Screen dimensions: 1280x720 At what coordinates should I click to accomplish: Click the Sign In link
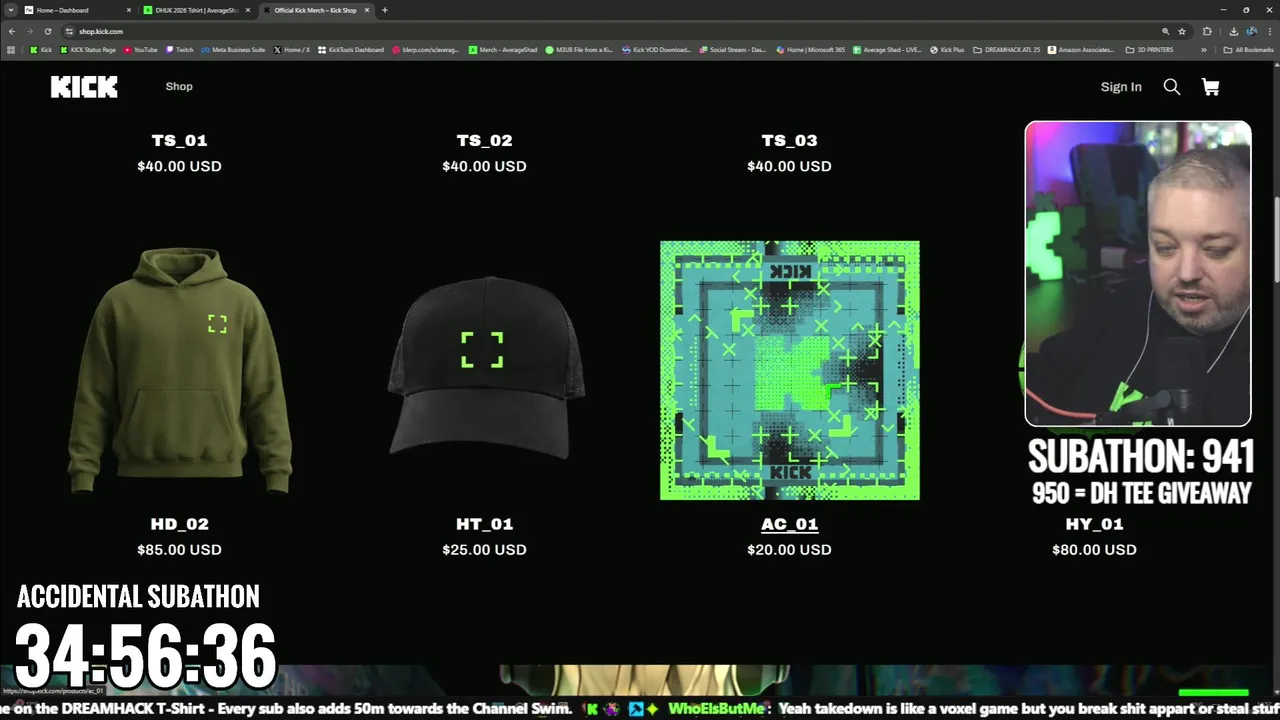coord(1121,87)
